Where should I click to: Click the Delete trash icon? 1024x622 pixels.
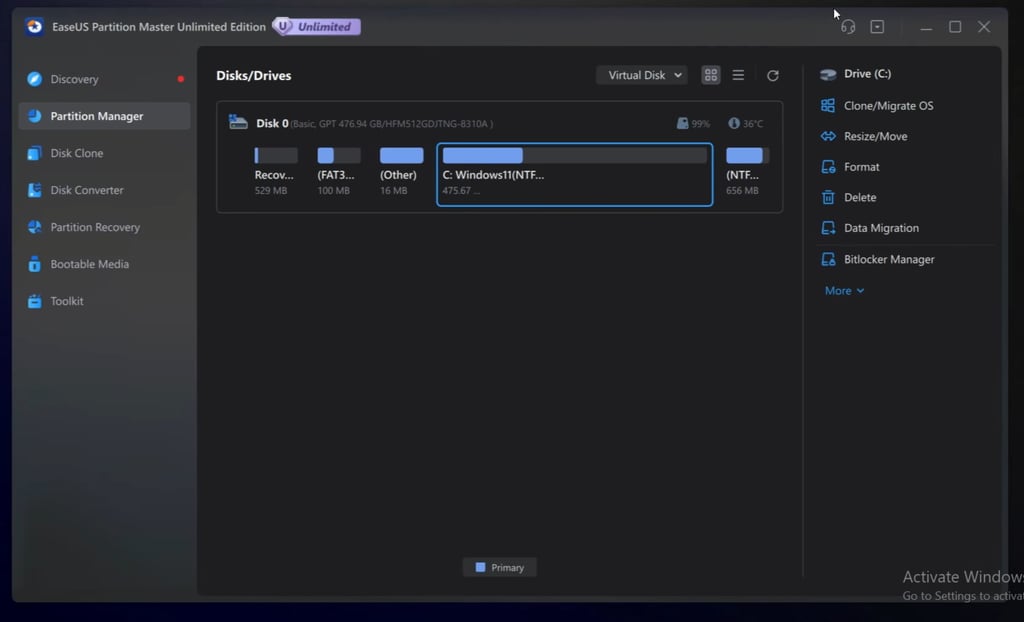[x=828, y=197]
